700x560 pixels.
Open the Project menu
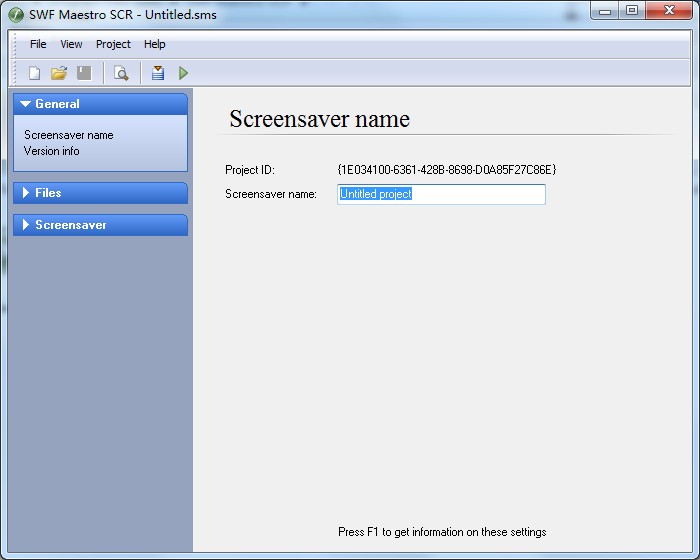tap(113, 44)
